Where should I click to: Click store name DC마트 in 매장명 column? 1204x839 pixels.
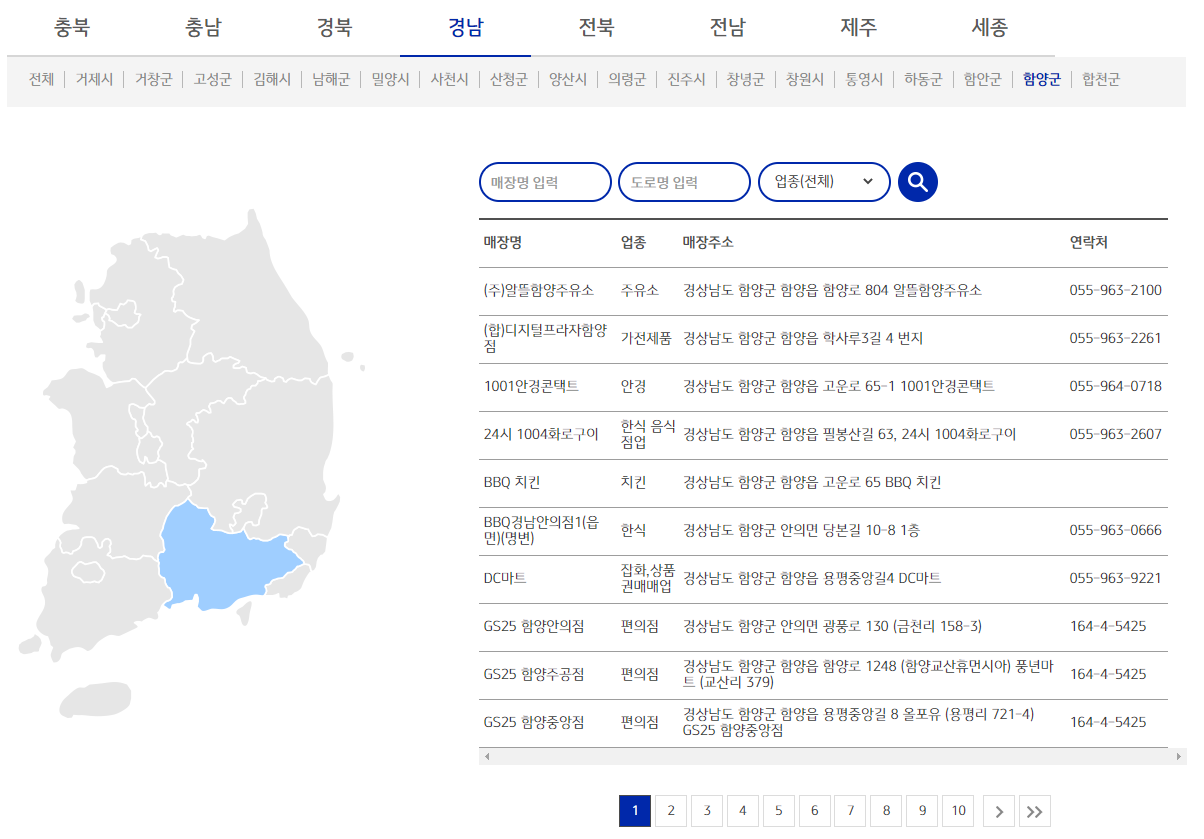(x=505, y=578)
